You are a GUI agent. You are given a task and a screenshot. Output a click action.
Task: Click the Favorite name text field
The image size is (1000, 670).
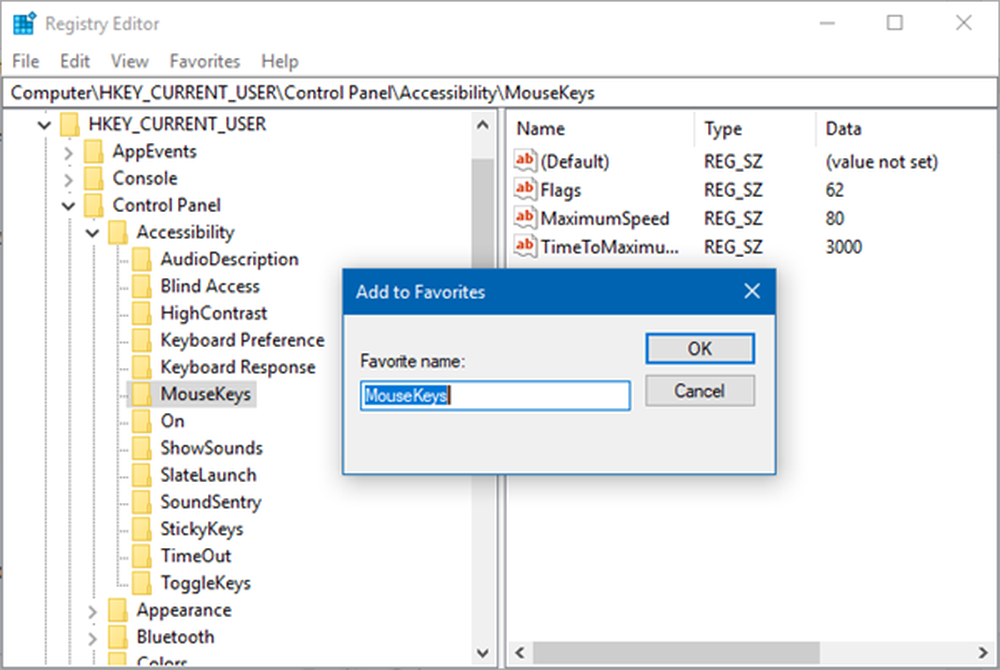coord(495,395)
